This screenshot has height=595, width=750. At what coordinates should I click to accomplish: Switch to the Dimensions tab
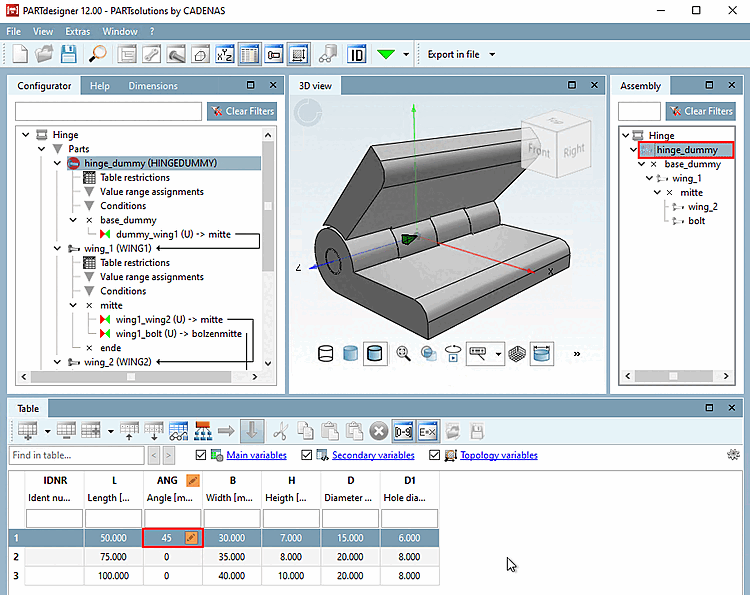(x=153, y=86)
